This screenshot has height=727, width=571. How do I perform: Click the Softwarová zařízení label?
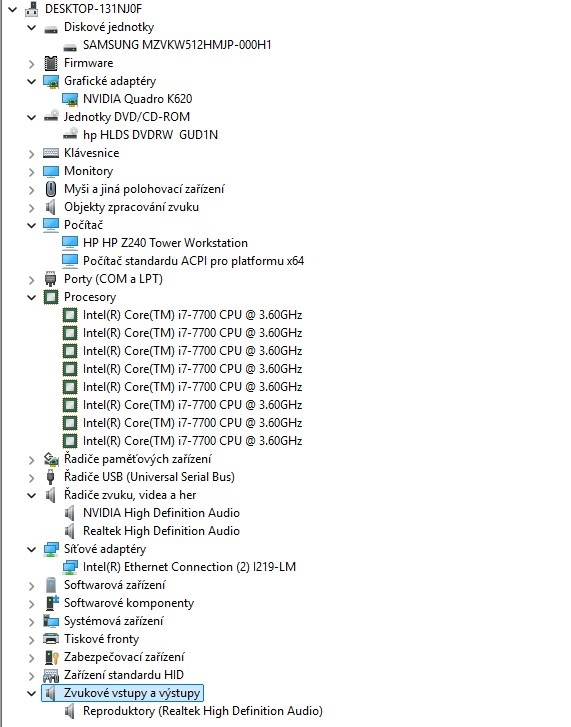tap(114, 585)
